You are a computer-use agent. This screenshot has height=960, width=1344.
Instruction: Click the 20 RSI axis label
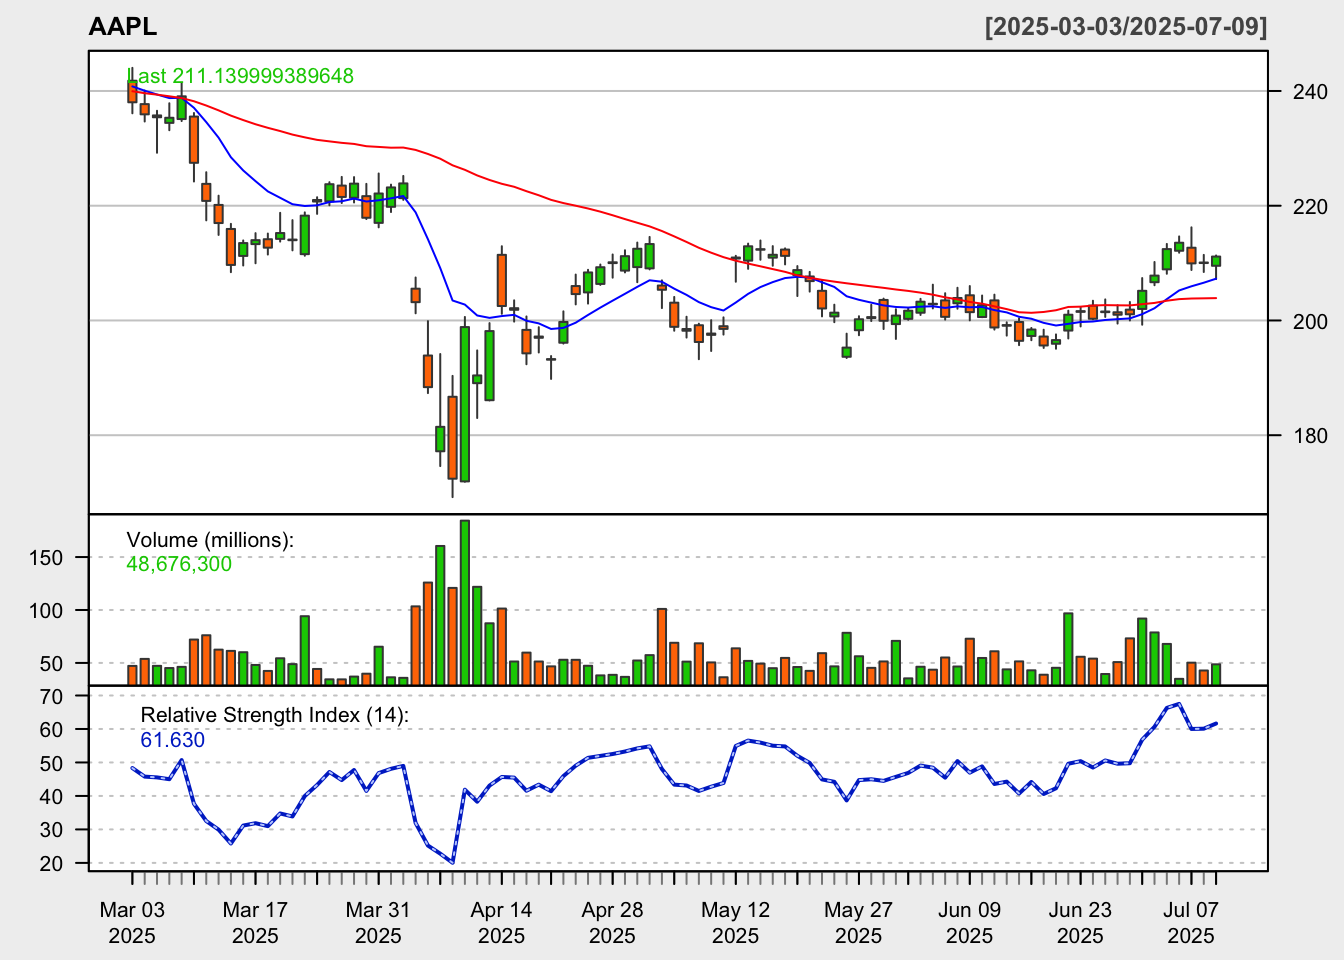(52, 864)
